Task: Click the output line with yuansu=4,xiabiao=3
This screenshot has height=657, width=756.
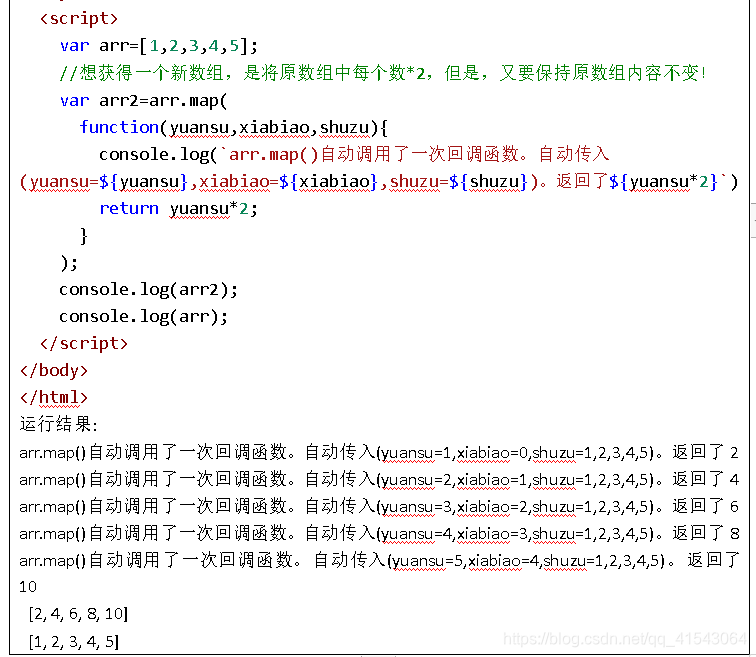Action: click(x=379, y=533)
